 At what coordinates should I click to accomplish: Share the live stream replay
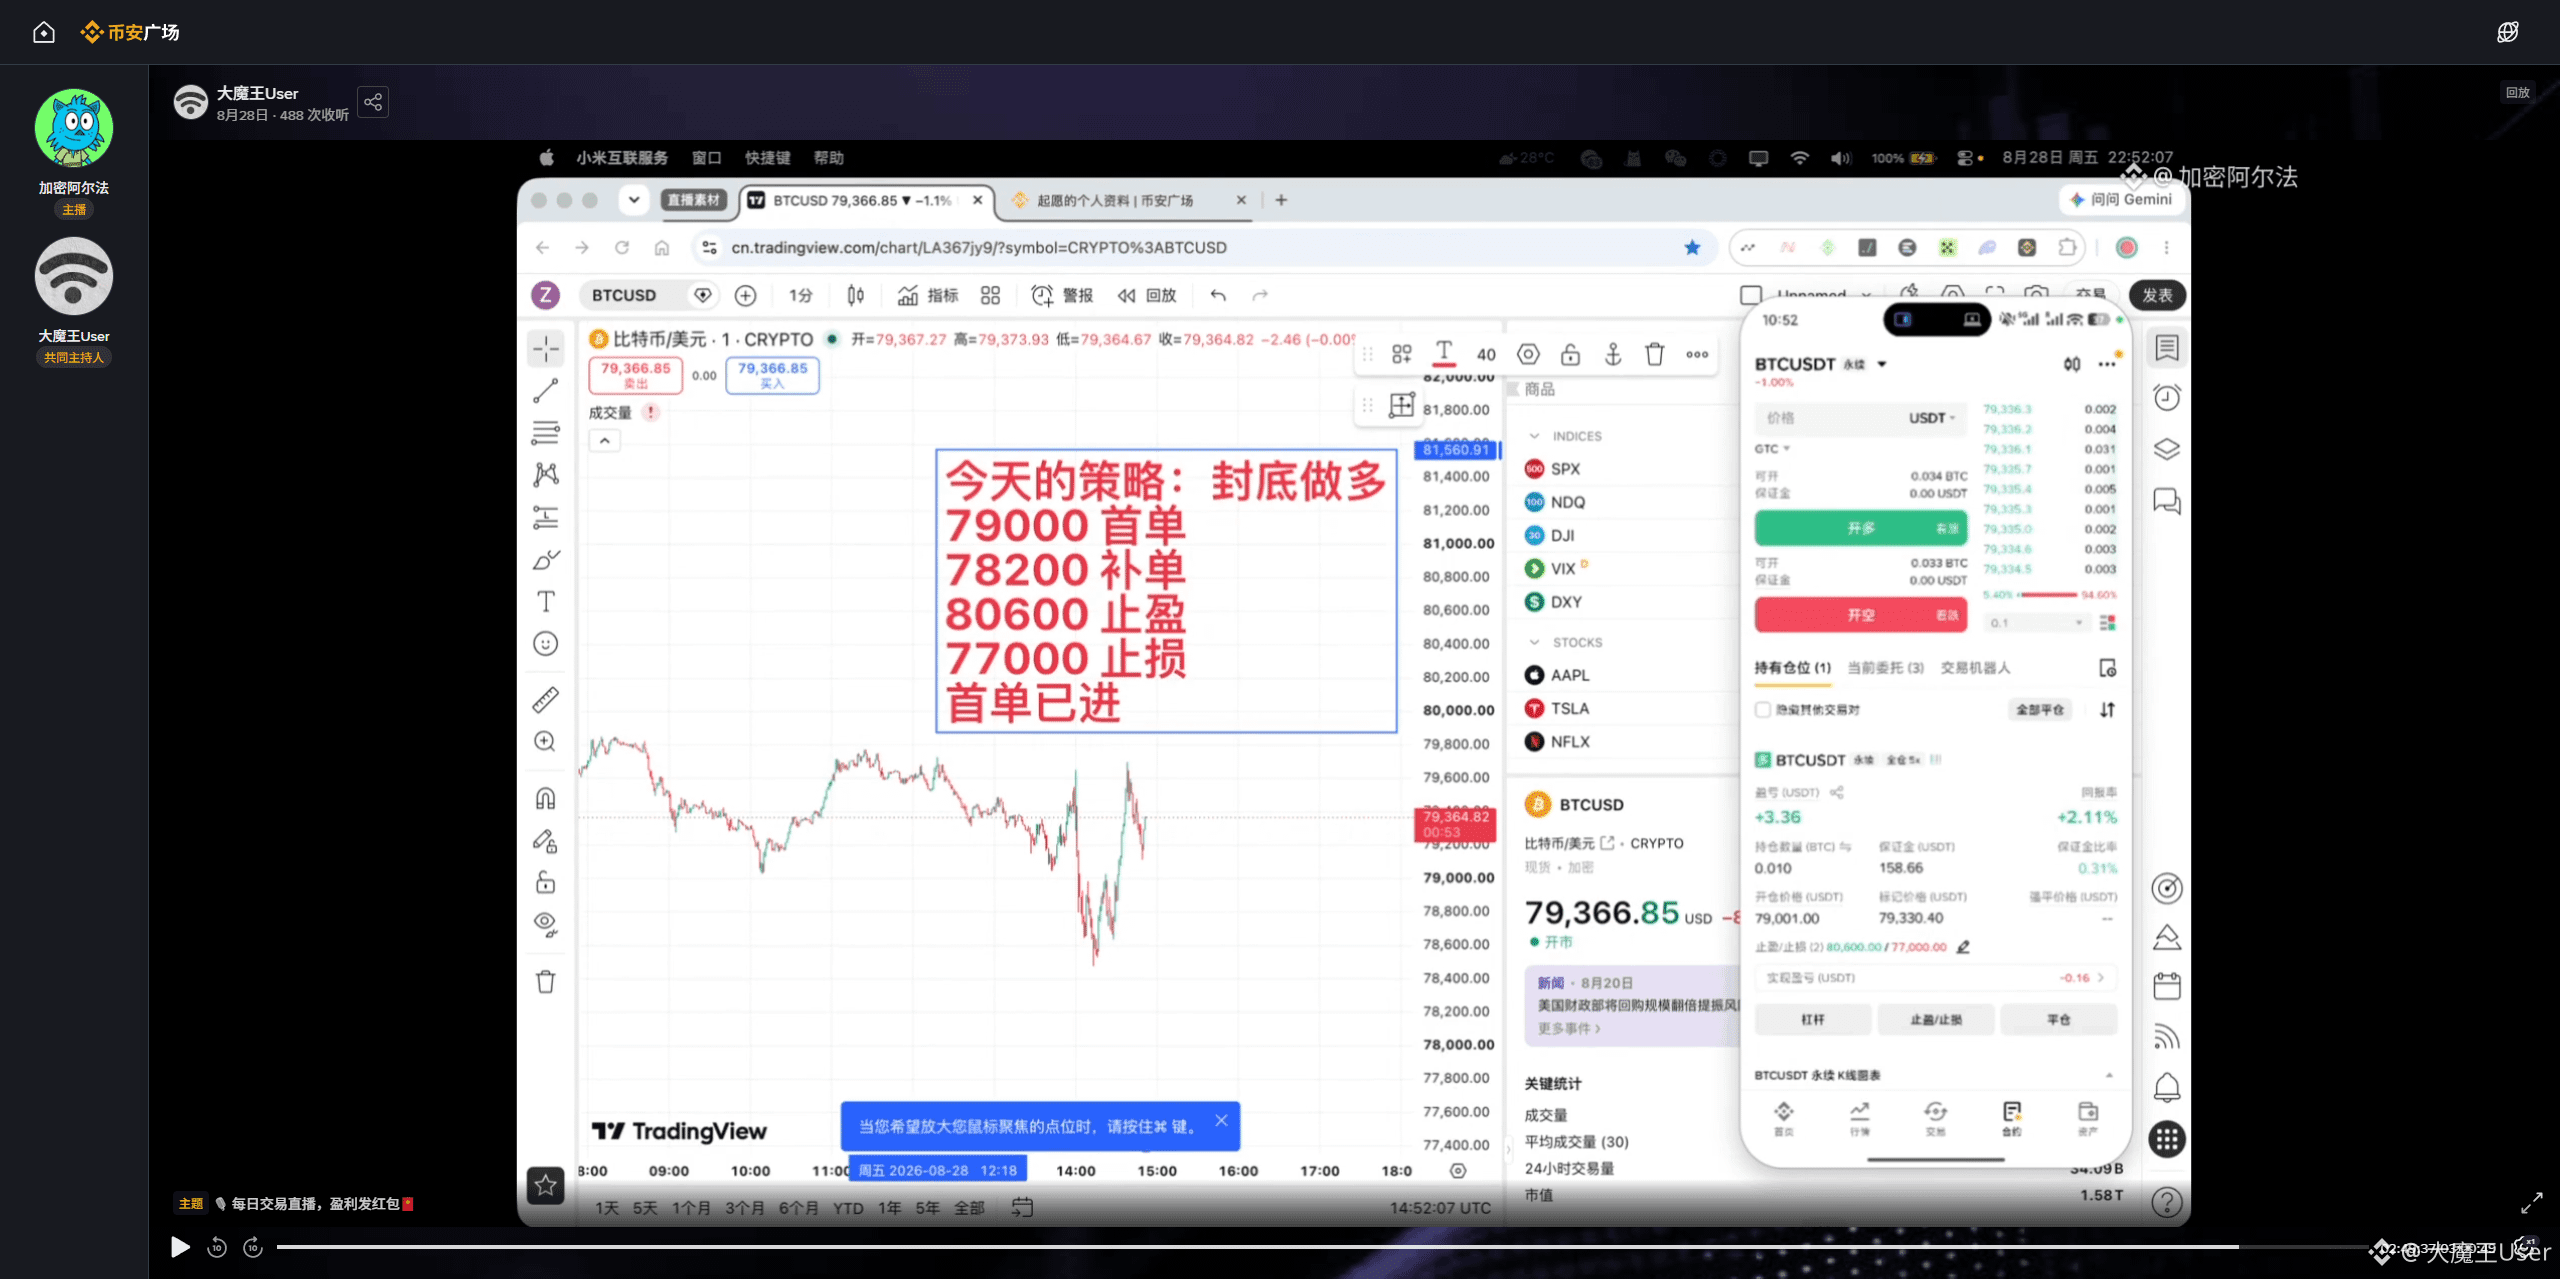[x=373, y=102]
